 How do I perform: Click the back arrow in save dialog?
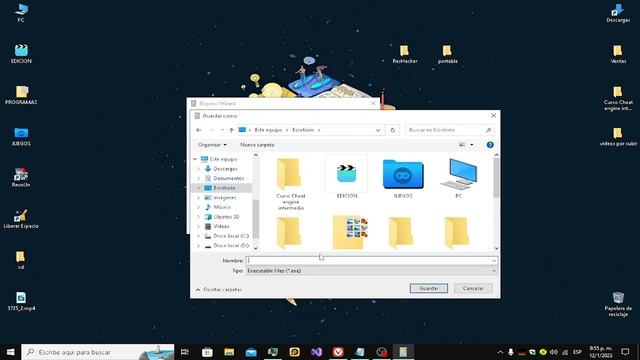(199, 130)
